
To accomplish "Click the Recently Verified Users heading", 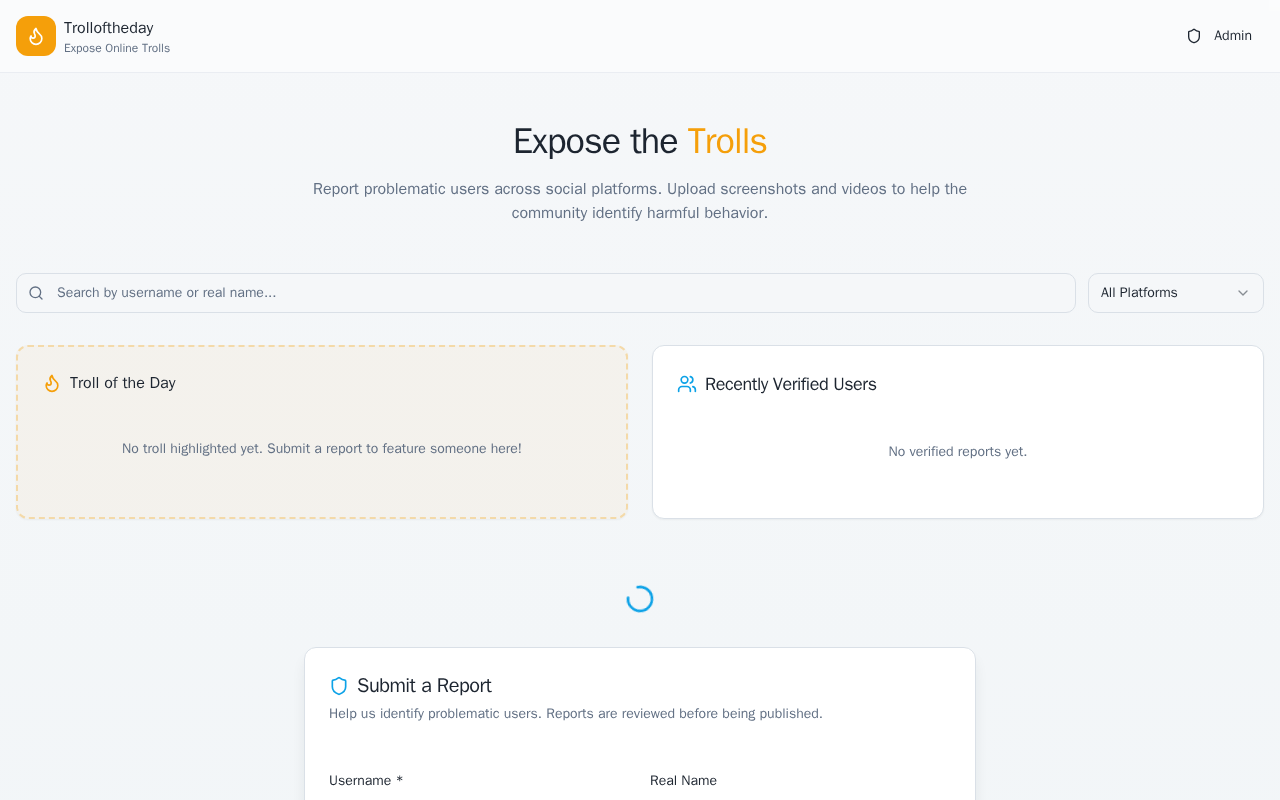I will coord(791,384).
